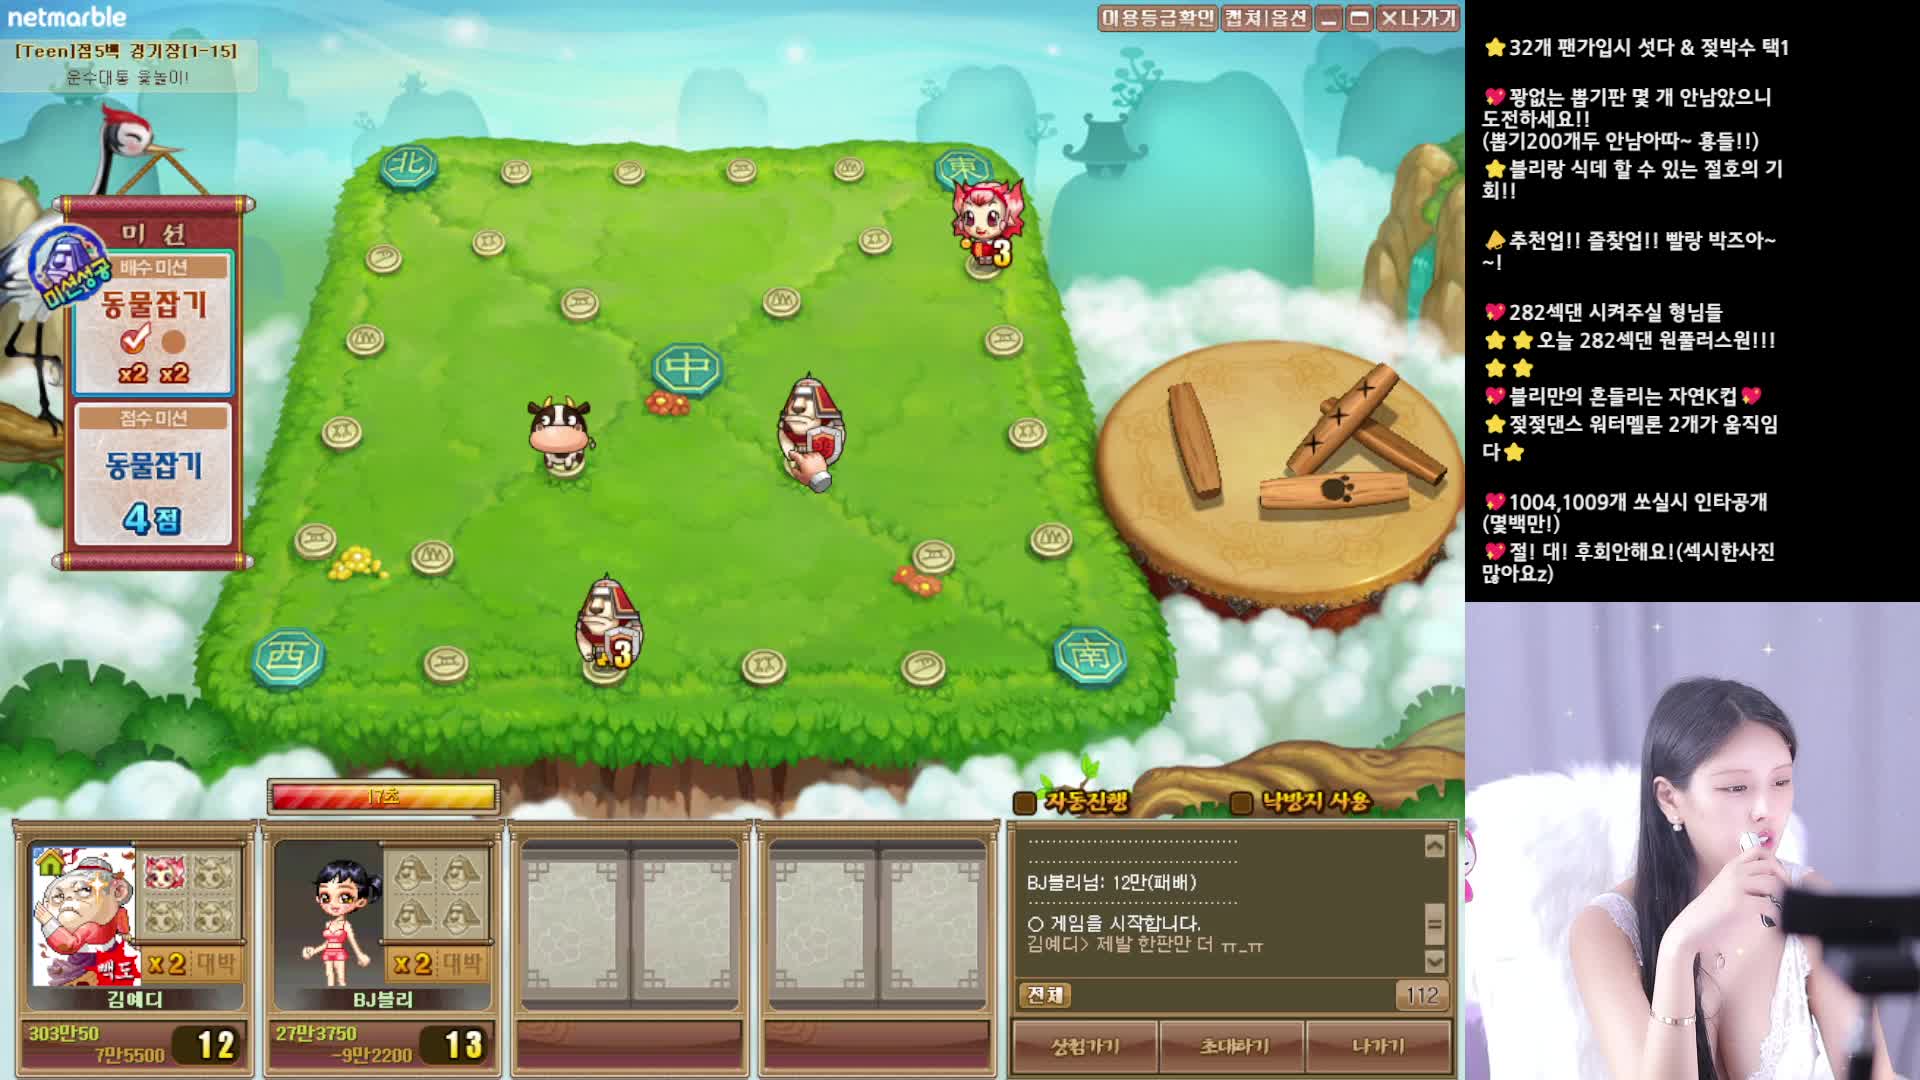Click the room title '[Teen]점5백 경기장[1-15]'

[x=126, y=51]
